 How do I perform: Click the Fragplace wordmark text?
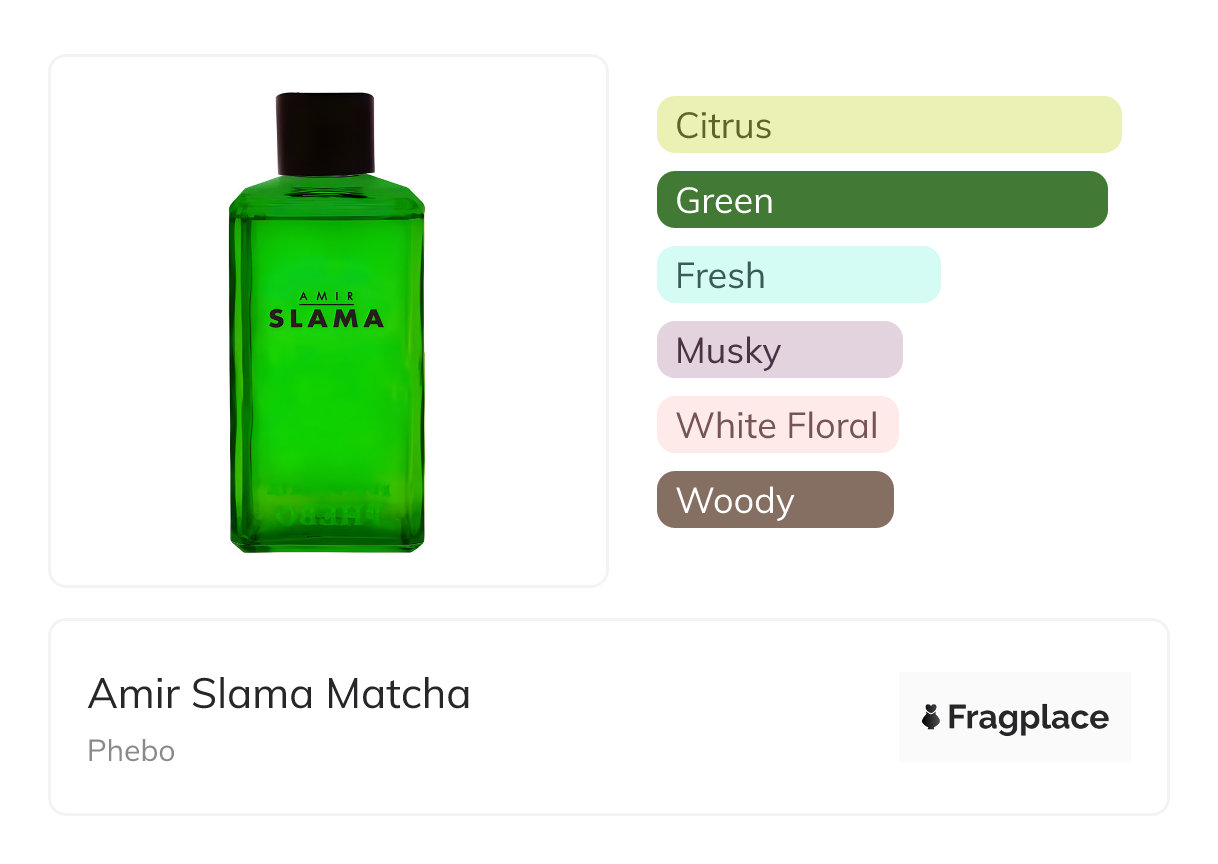1028,717
